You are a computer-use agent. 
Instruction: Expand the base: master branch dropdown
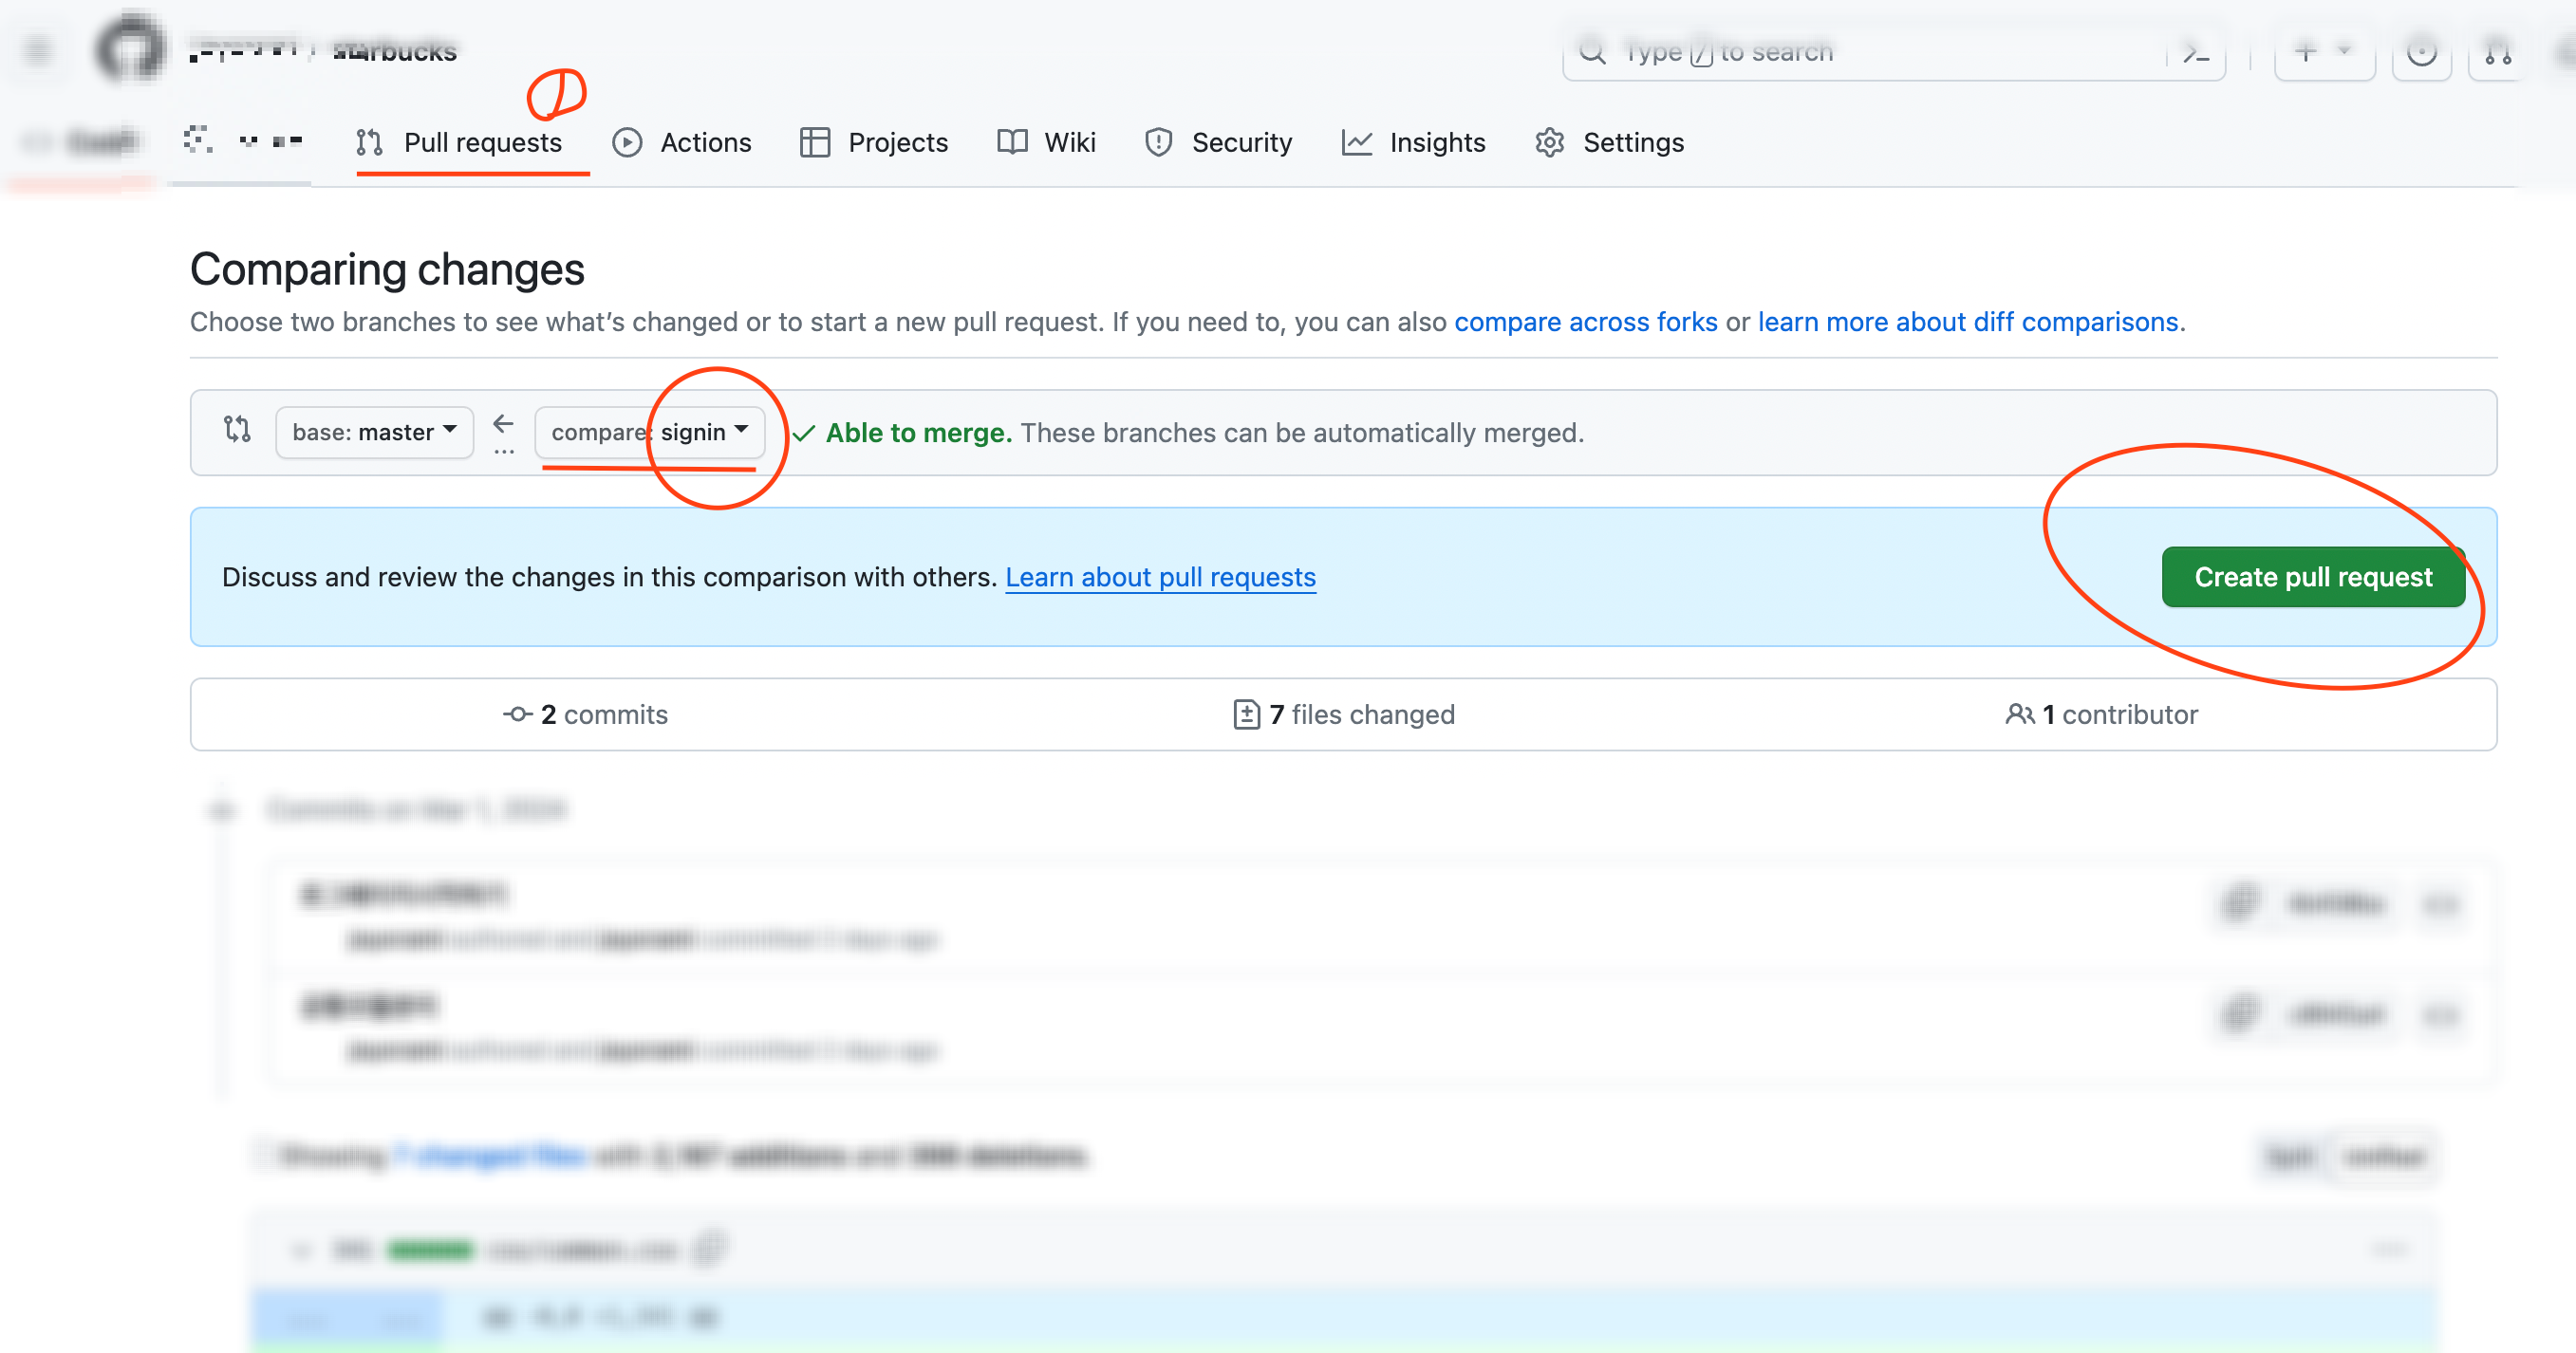tap(374, 432)
